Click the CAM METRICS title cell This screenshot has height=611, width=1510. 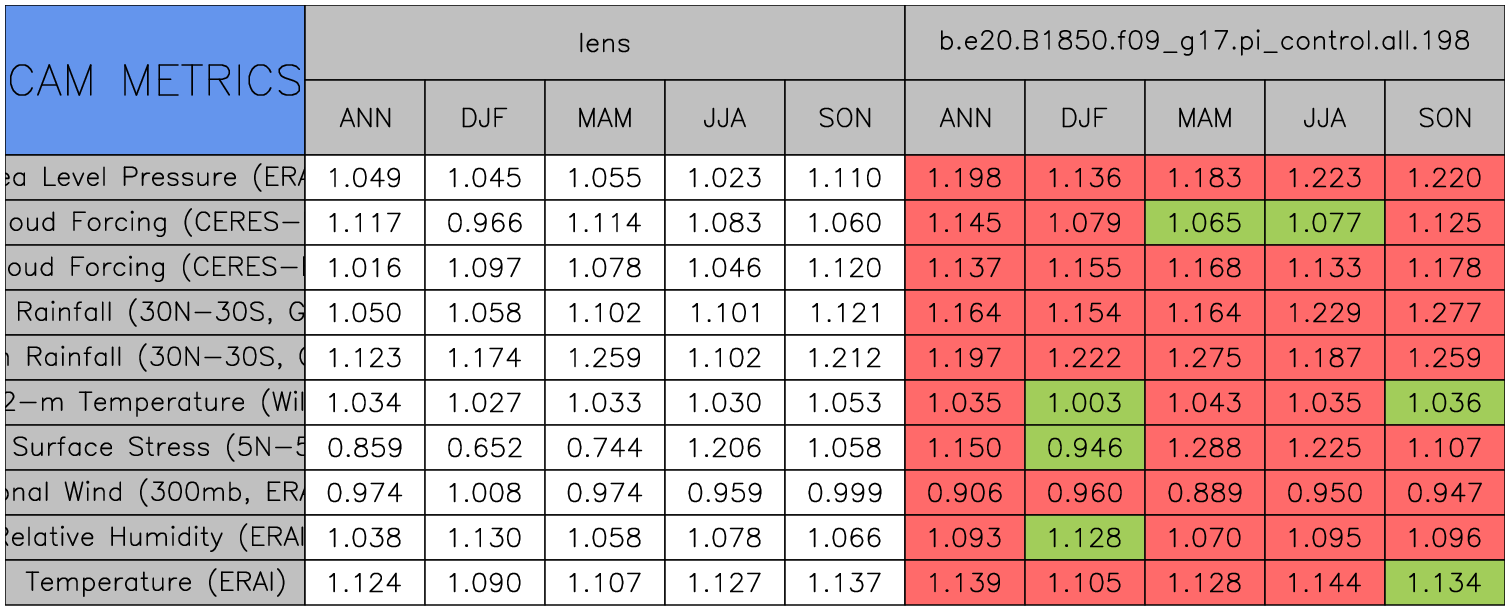[x=155, y=80]
